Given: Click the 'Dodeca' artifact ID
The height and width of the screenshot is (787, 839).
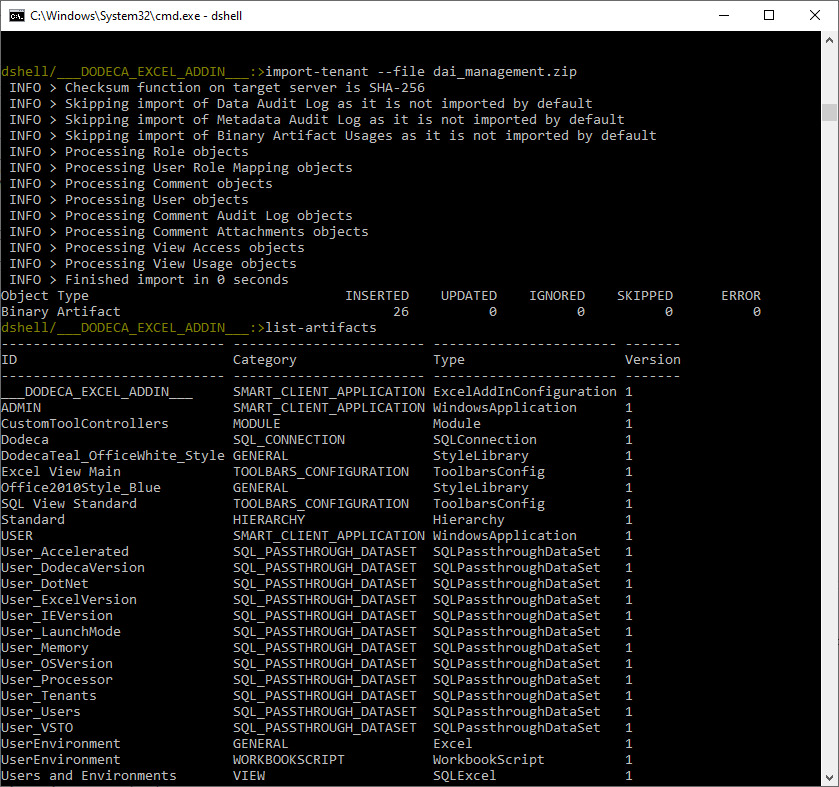Looking at the screenshot, I should [x=25, y=440].
